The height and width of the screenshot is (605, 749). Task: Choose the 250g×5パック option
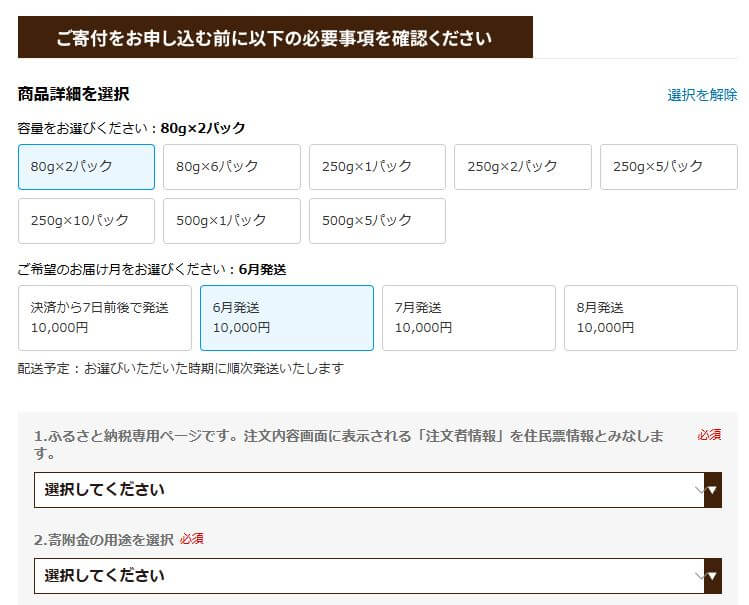pyautogui.click(x=669, y=167)
